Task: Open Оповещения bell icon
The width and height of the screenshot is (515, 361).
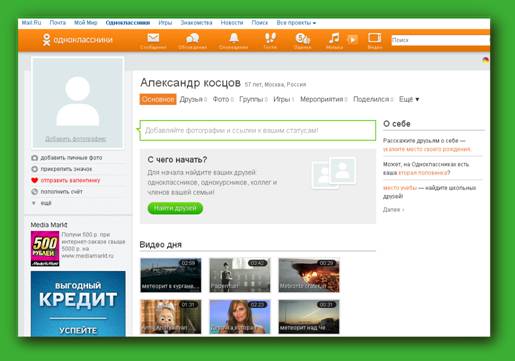Action: (x=234, y=38)
